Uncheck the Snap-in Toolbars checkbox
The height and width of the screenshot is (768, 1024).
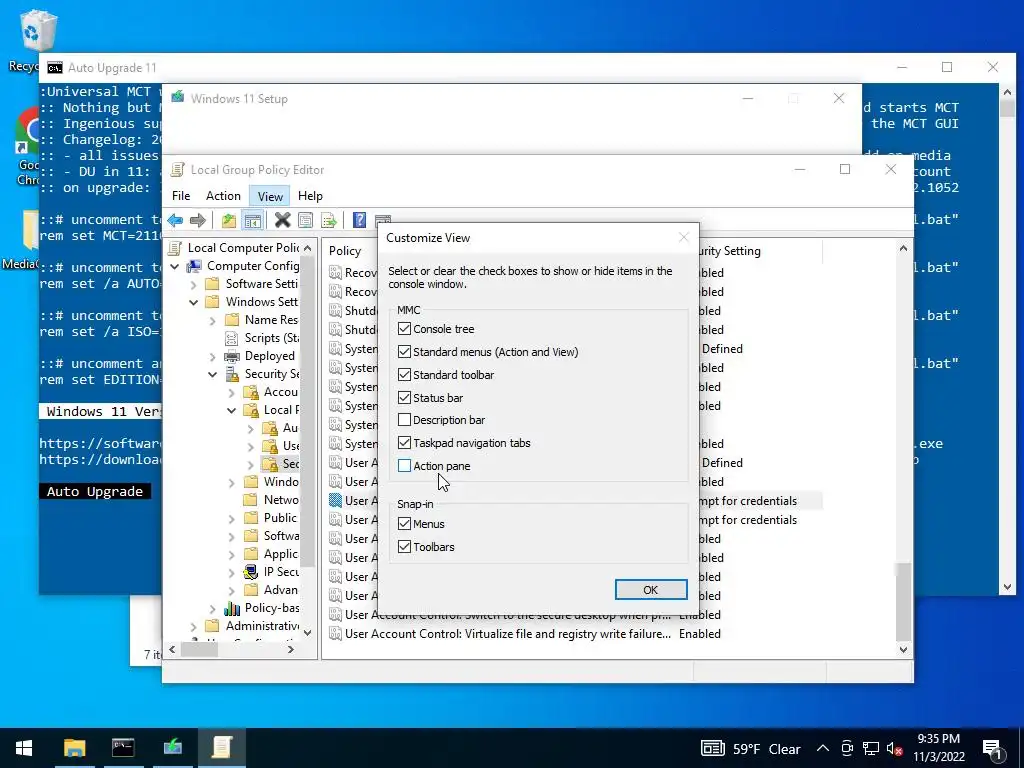pos(404,547)
